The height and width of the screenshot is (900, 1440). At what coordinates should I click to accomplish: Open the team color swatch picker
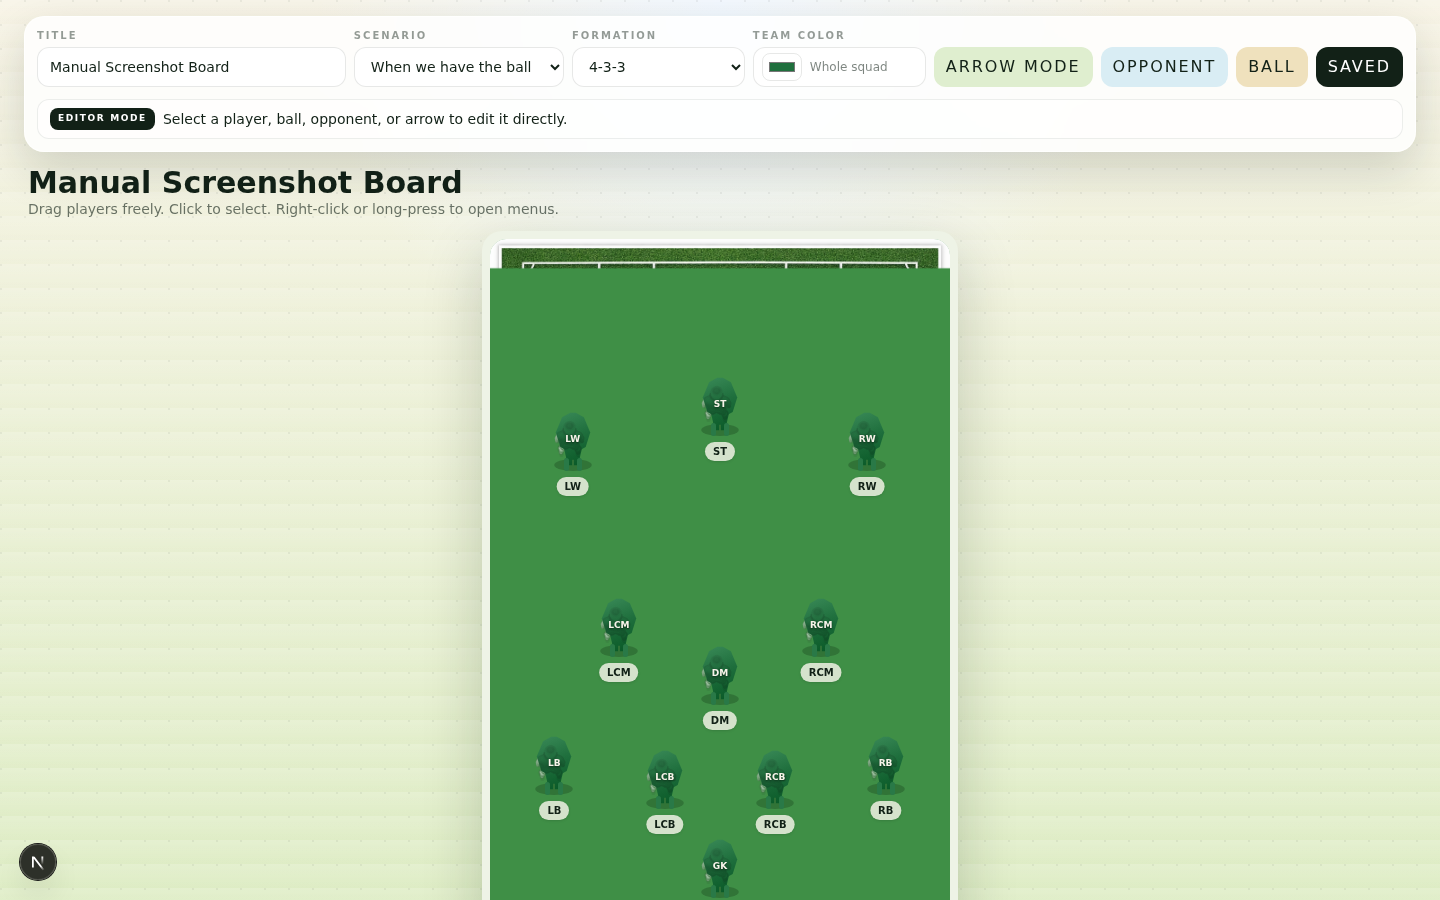pyautogui.click(x=782, y=67)
